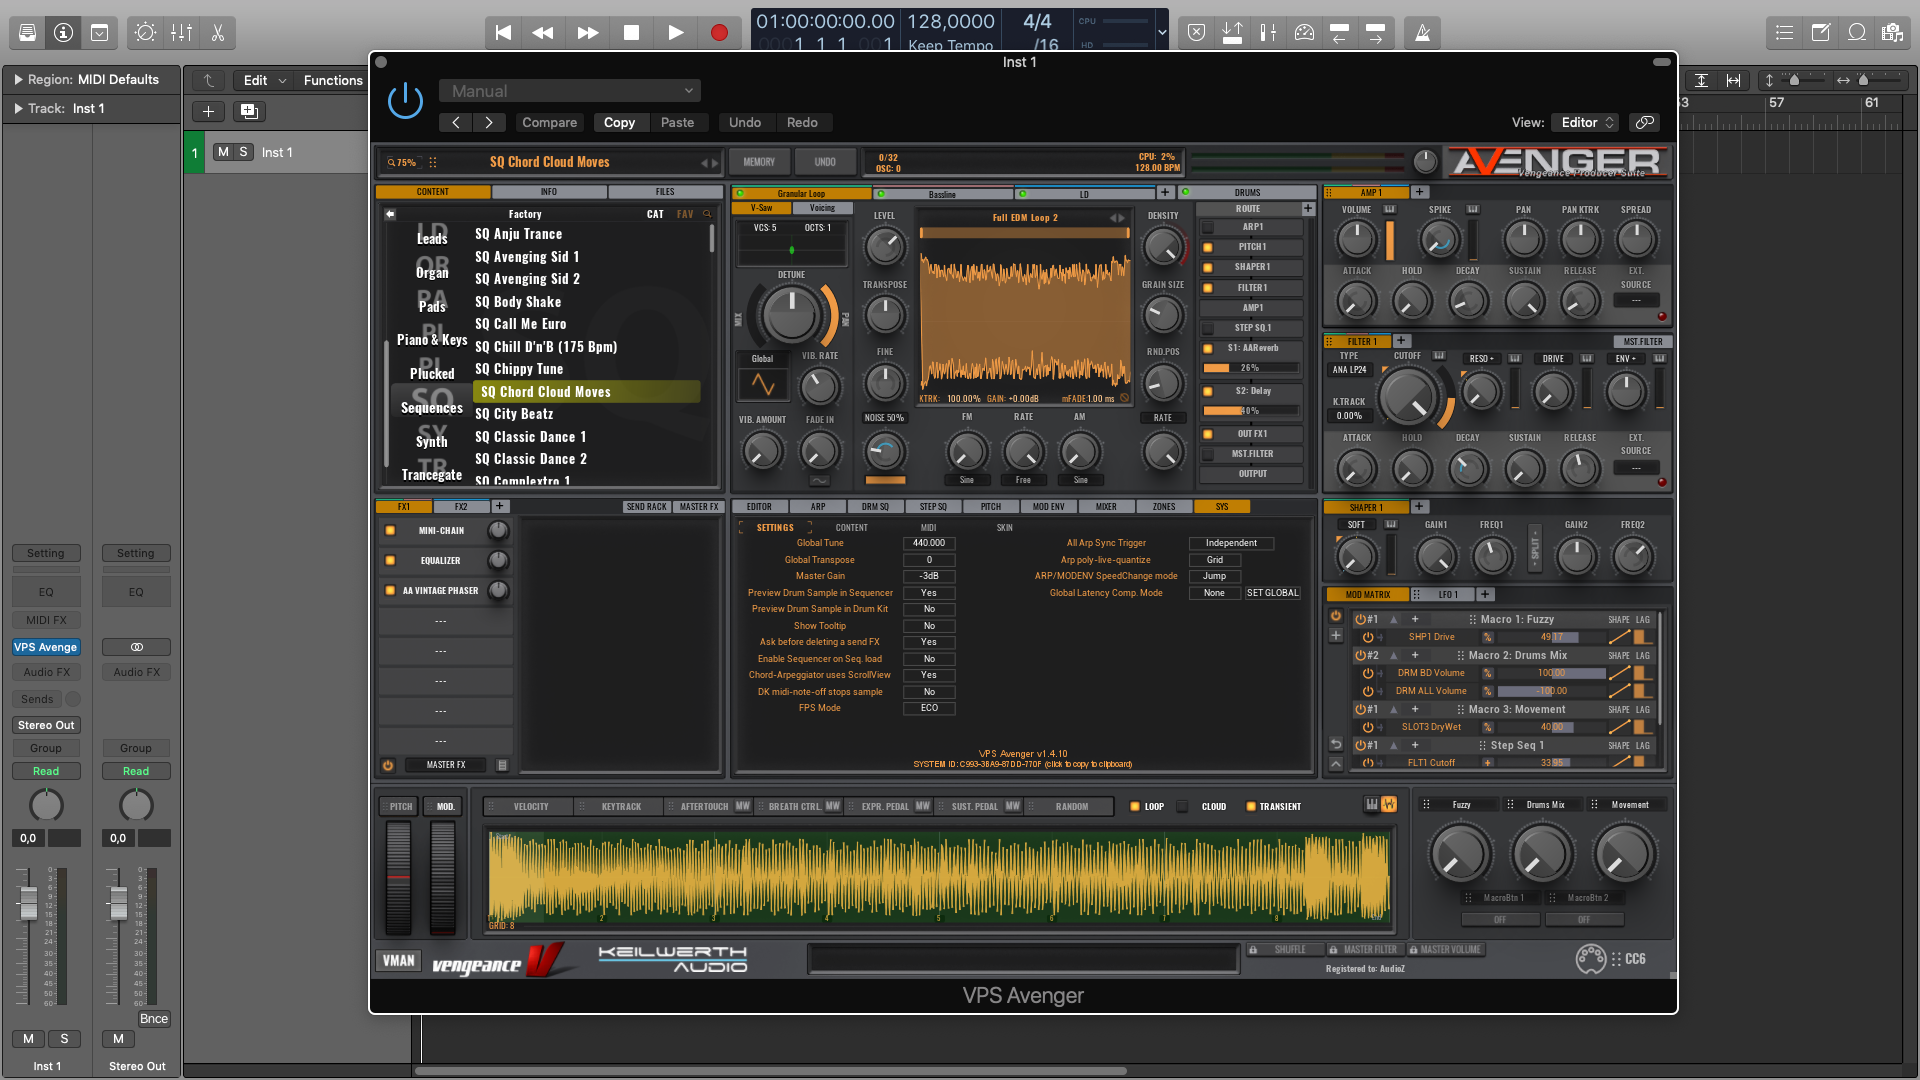The image size is (1920, 1080).
Task: Click the VMAN button
Action: click(398, 961)
